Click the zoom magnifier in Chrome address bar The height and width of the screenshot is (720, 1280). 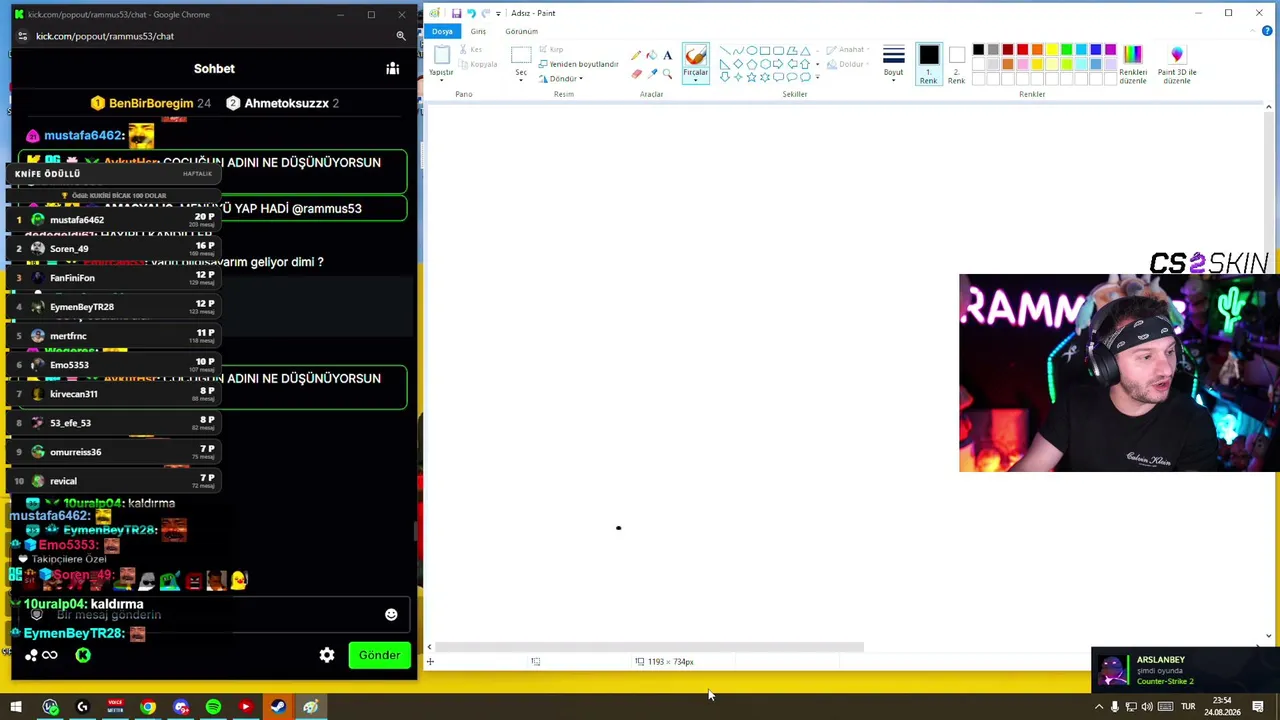pos(400,36)
